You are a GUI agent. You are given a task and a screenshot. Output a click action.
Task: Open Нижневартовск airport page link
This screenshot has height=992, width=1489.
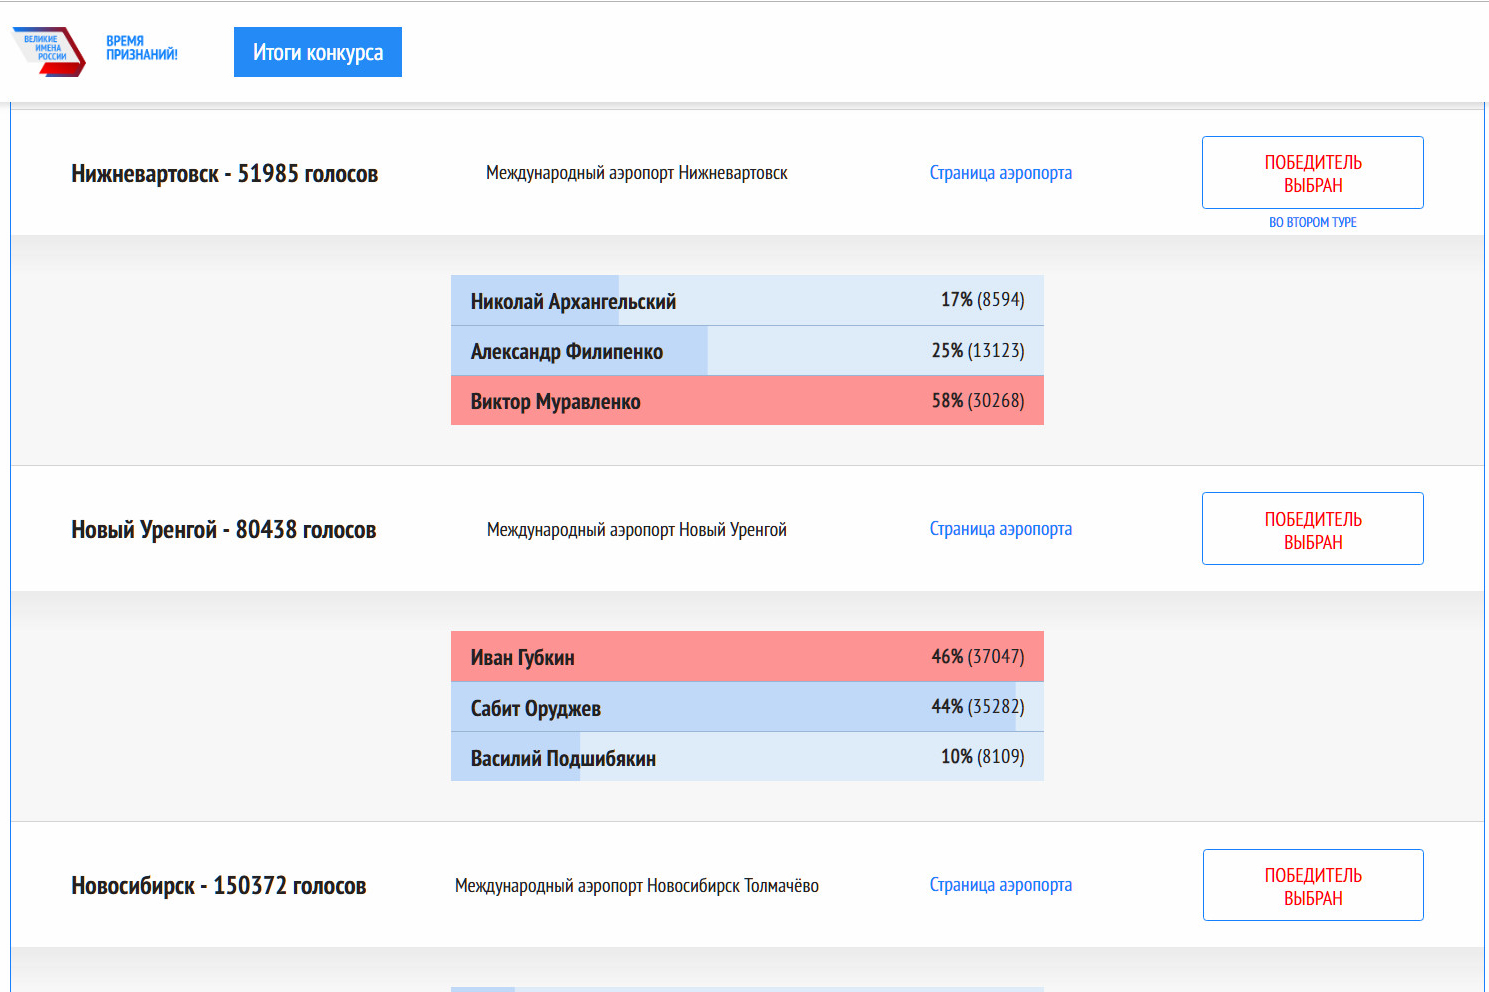tap(1000, 173)
